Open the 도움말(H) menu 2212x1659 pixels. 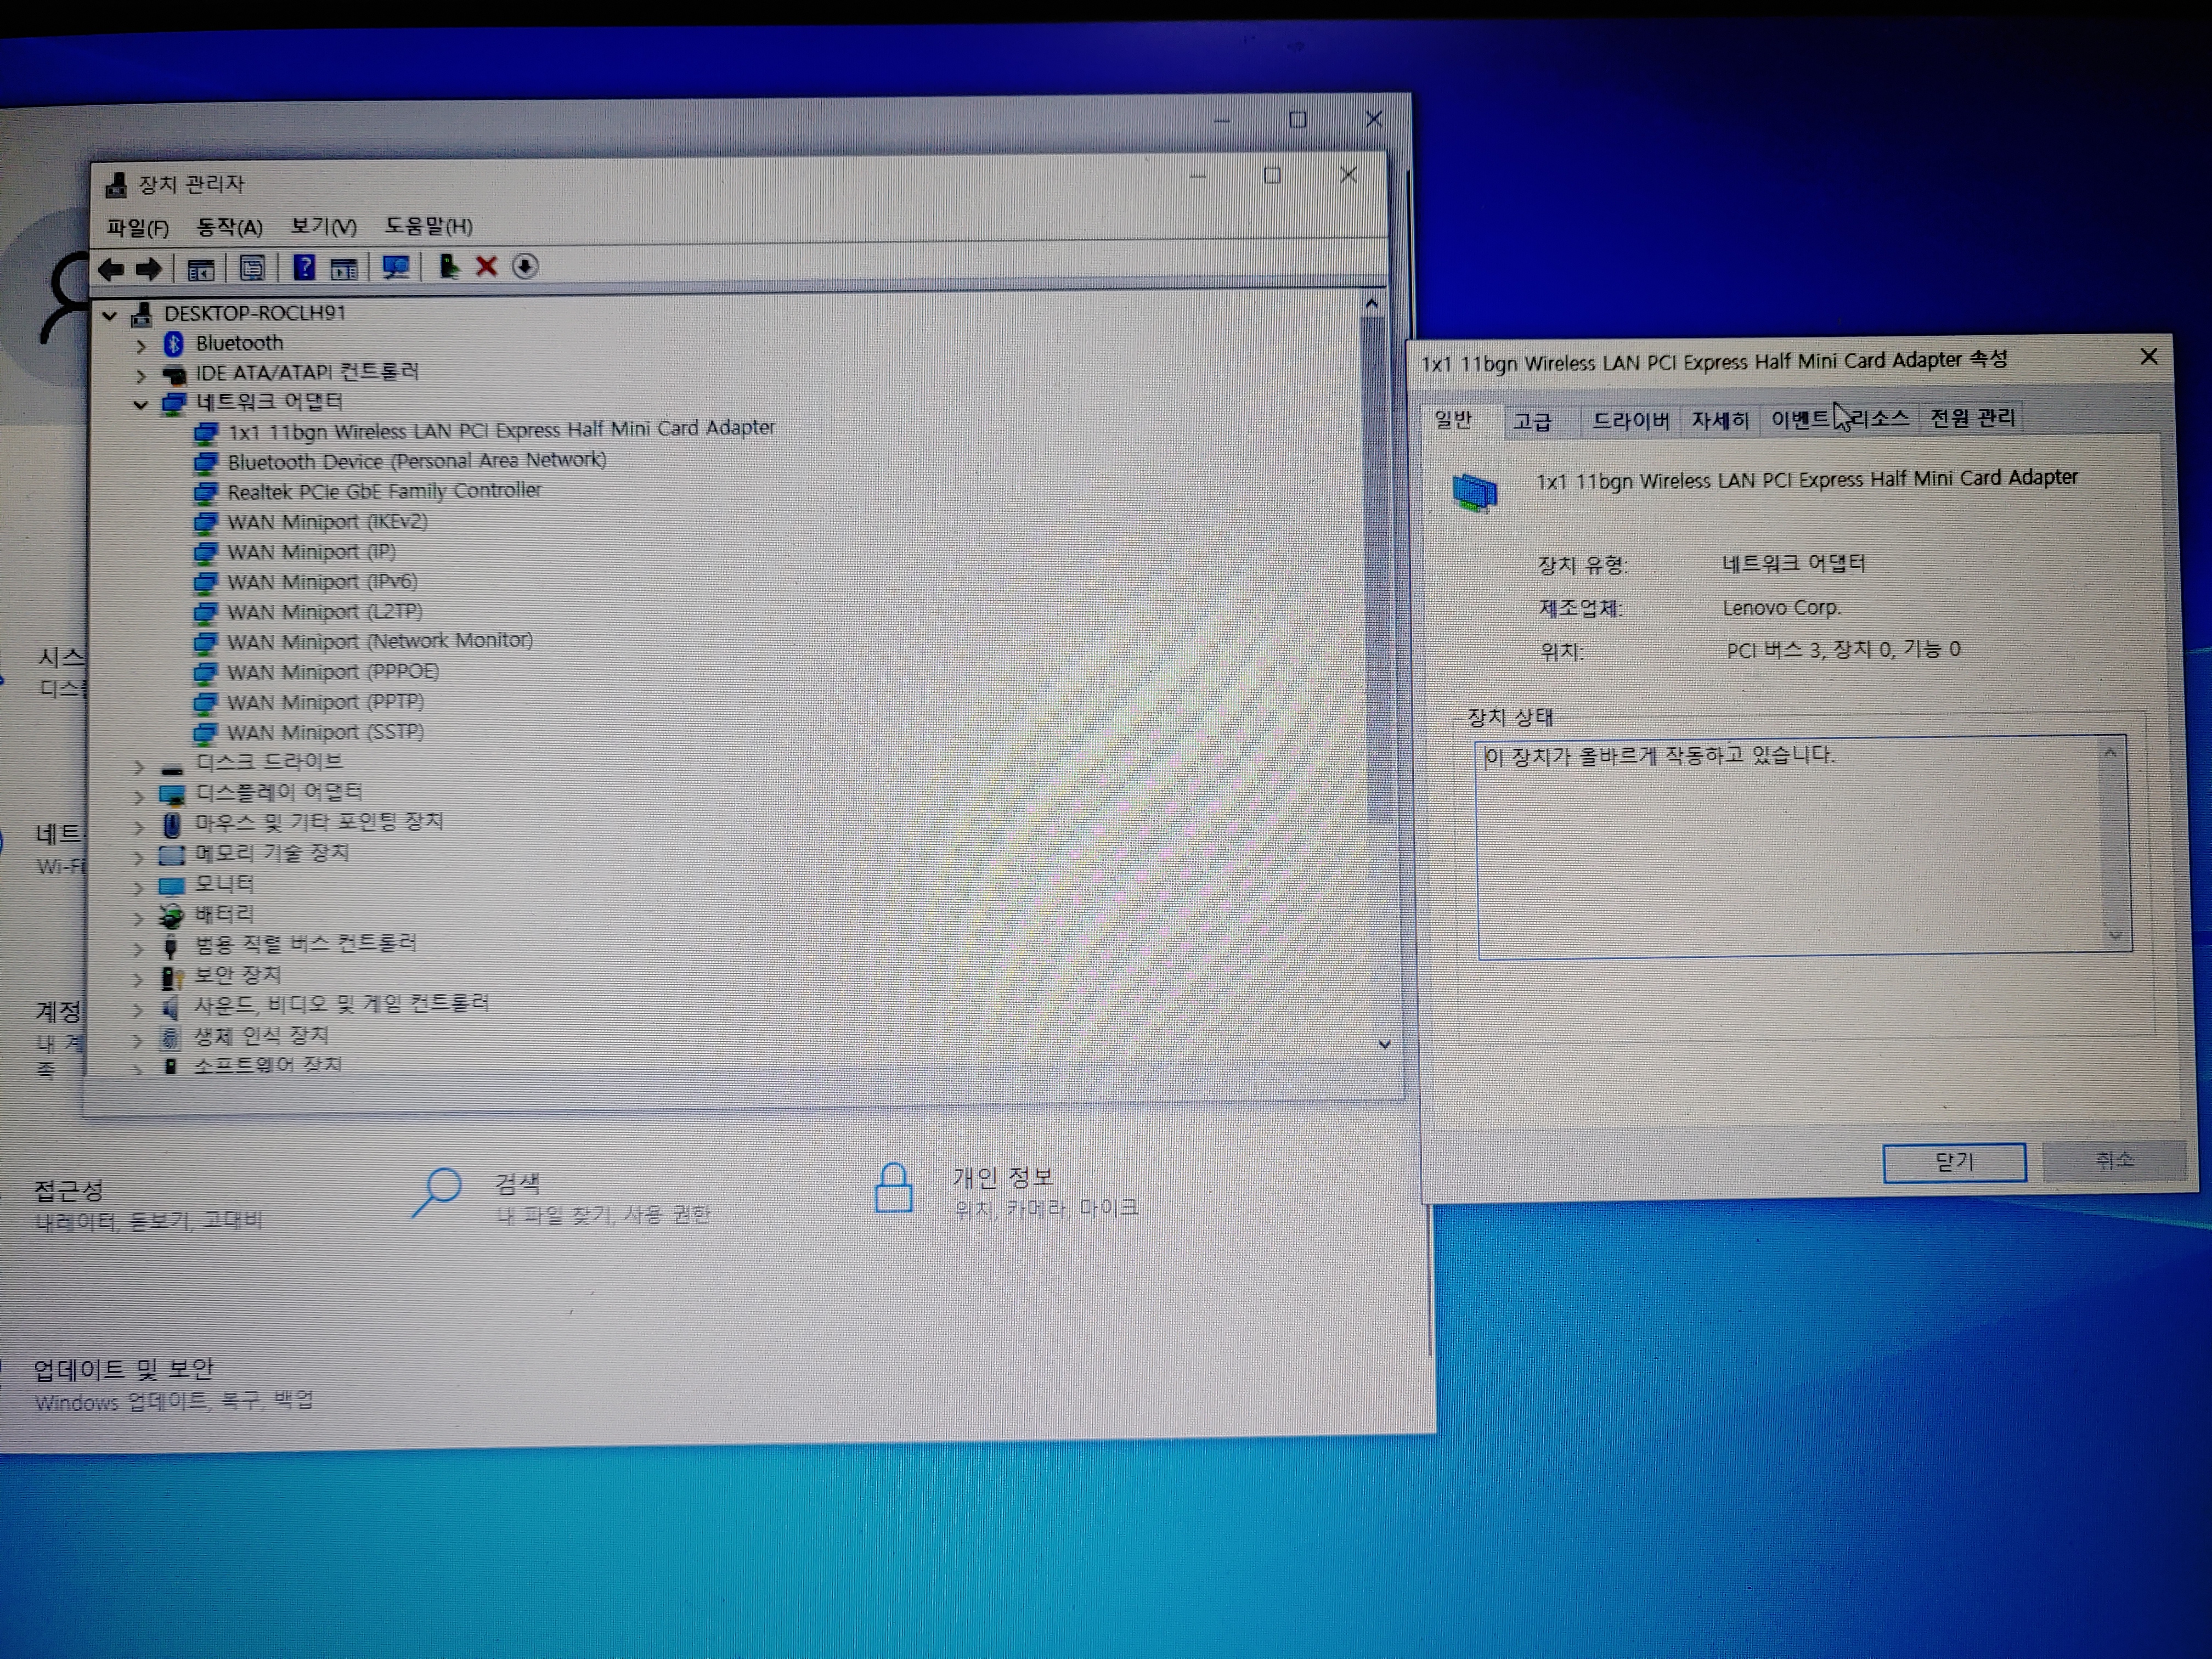coord(429,226)
